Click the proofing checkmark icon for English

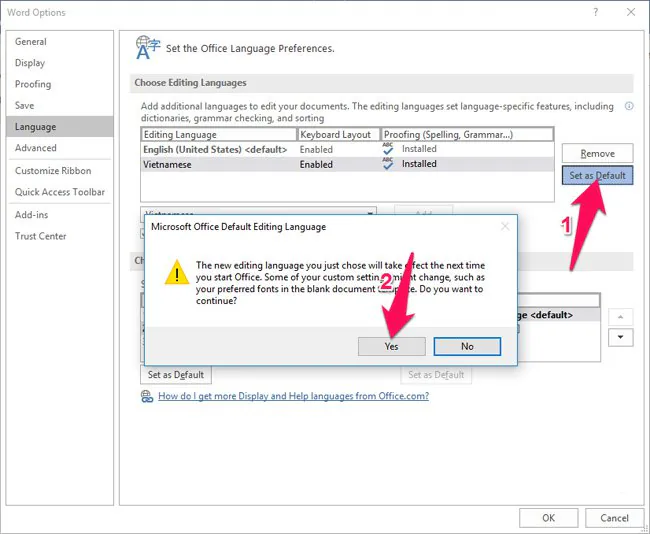(388, 149)
